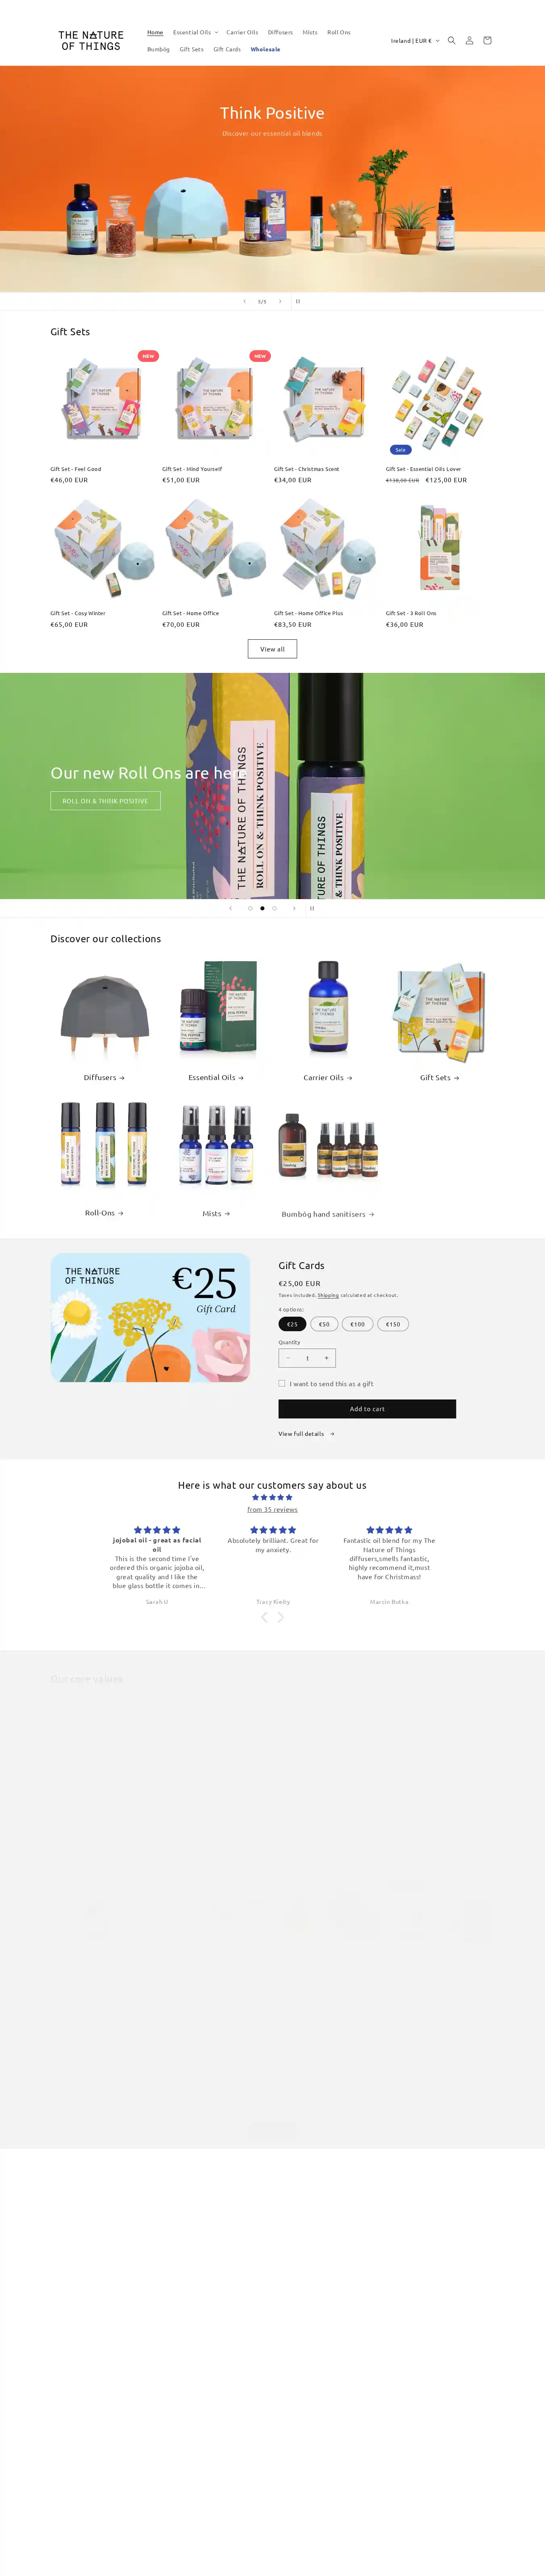Show next customer review arrow

(x=281, y=1617)
